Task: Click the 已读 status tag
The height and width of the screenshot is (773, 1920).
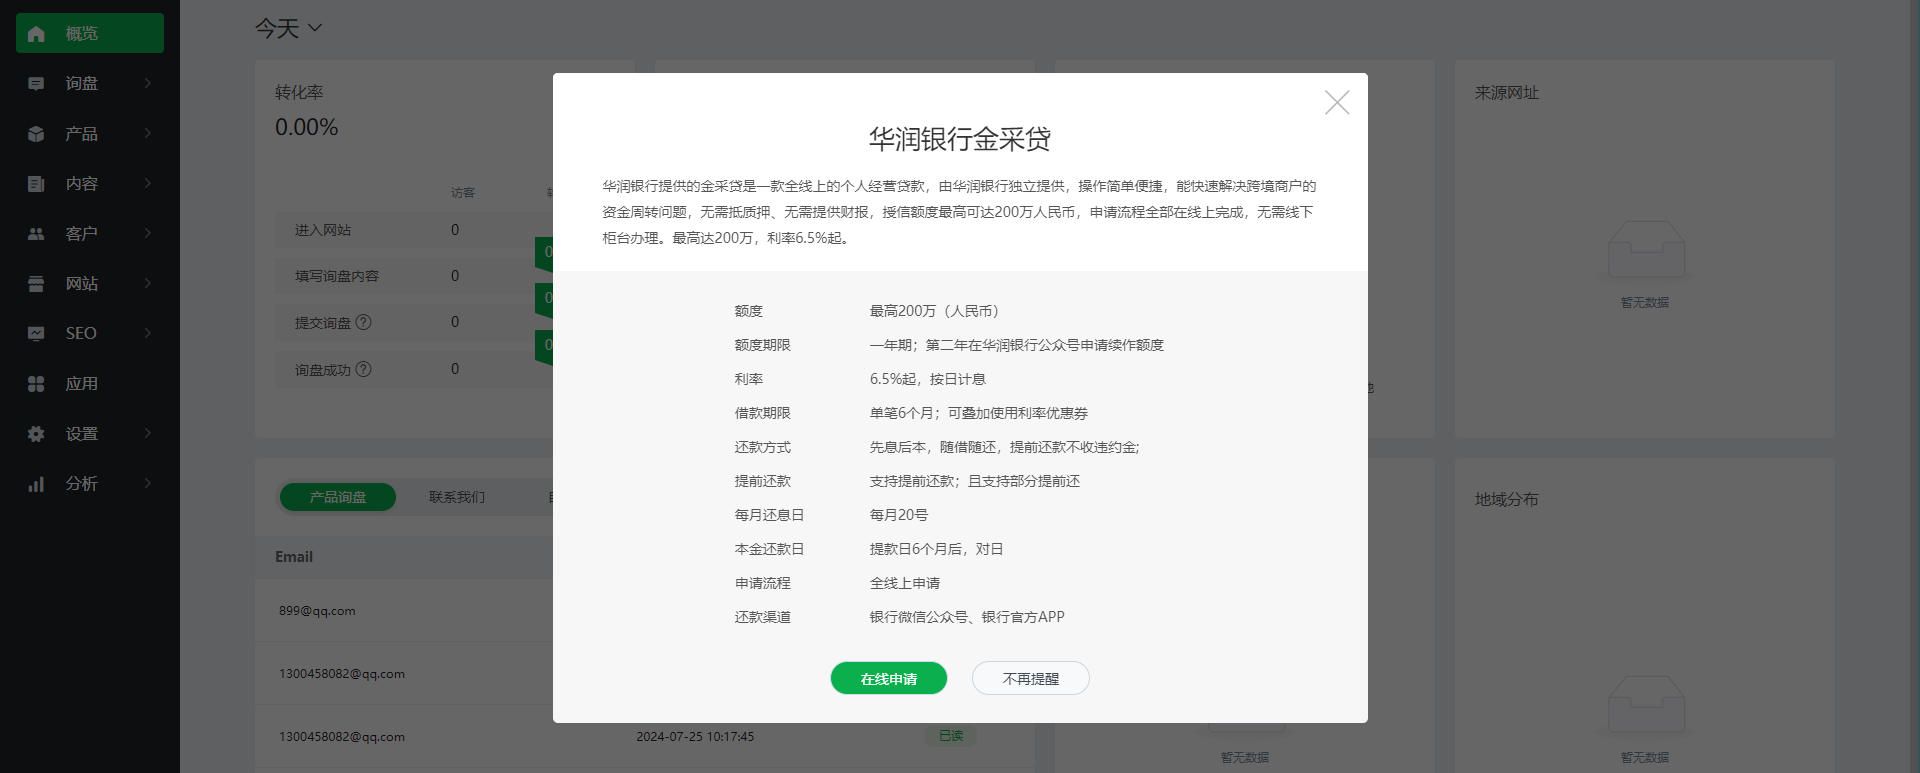Action: (951, 736)
